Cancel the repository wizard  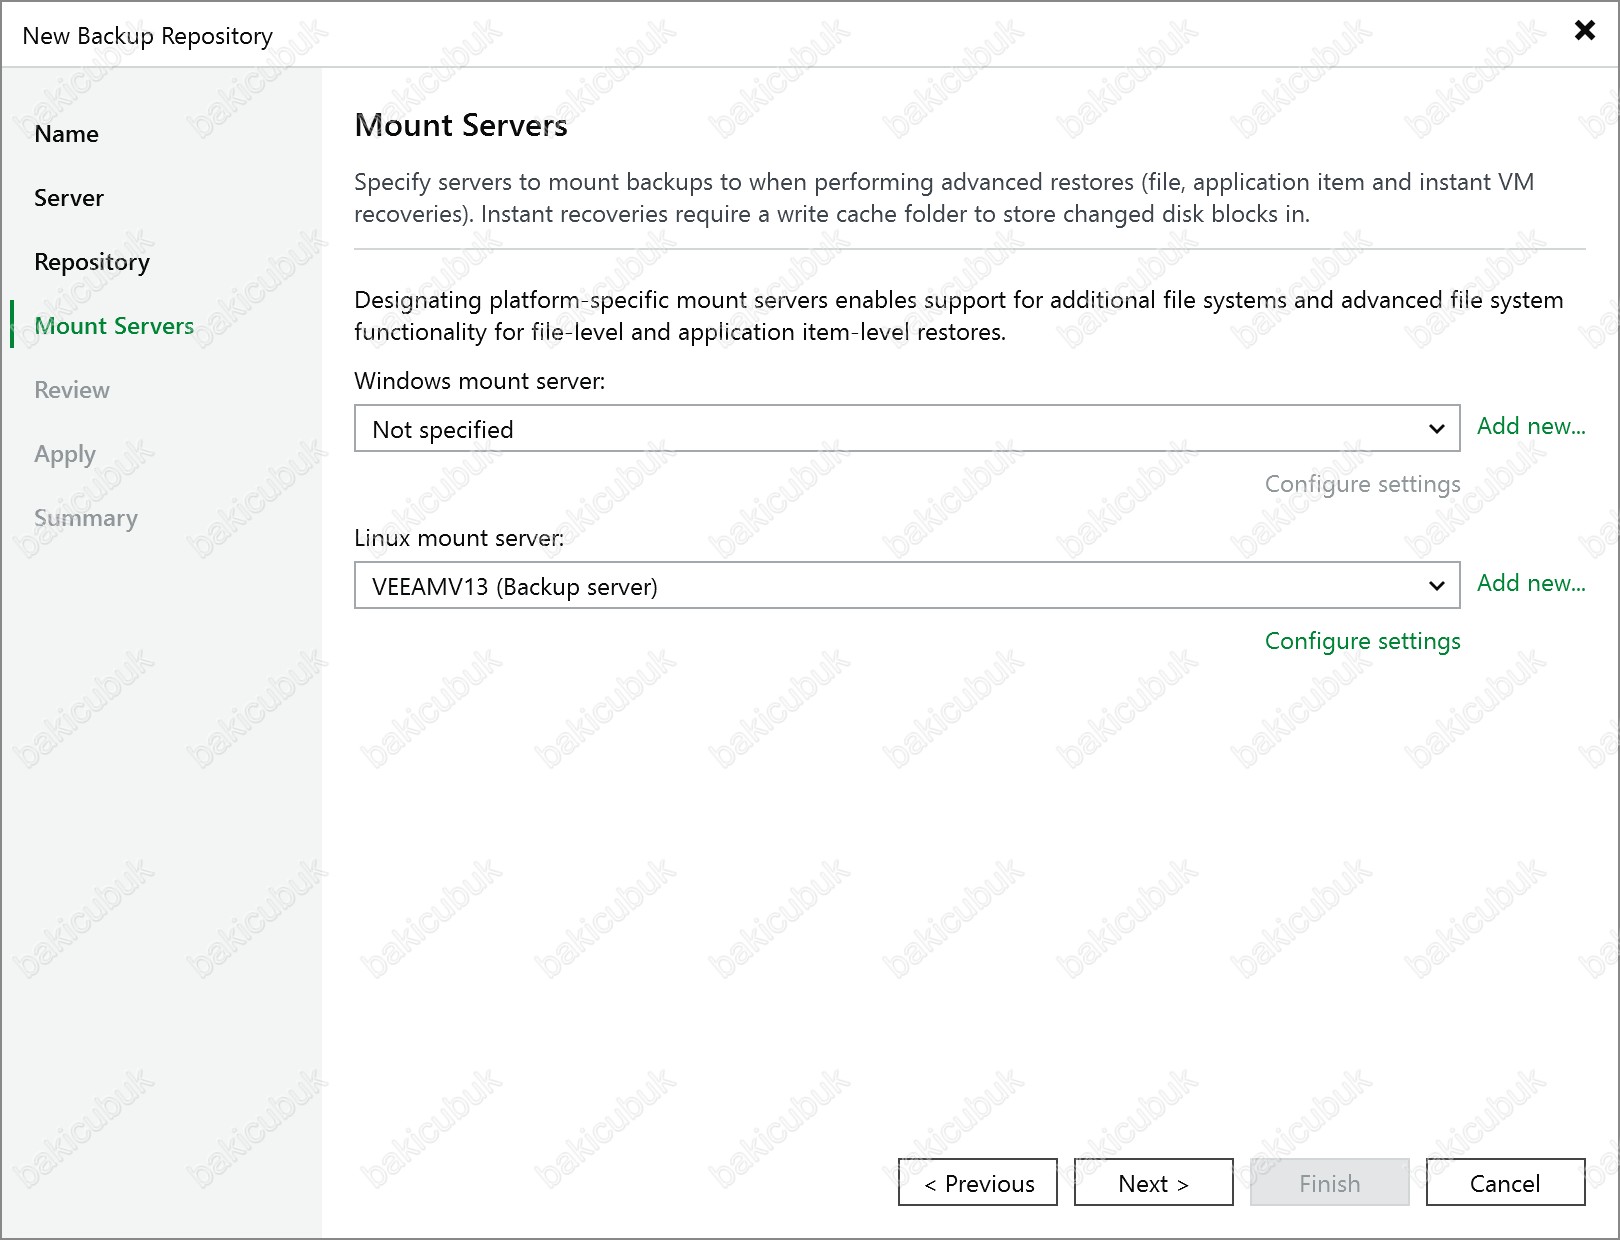tap(1504, 1183)
